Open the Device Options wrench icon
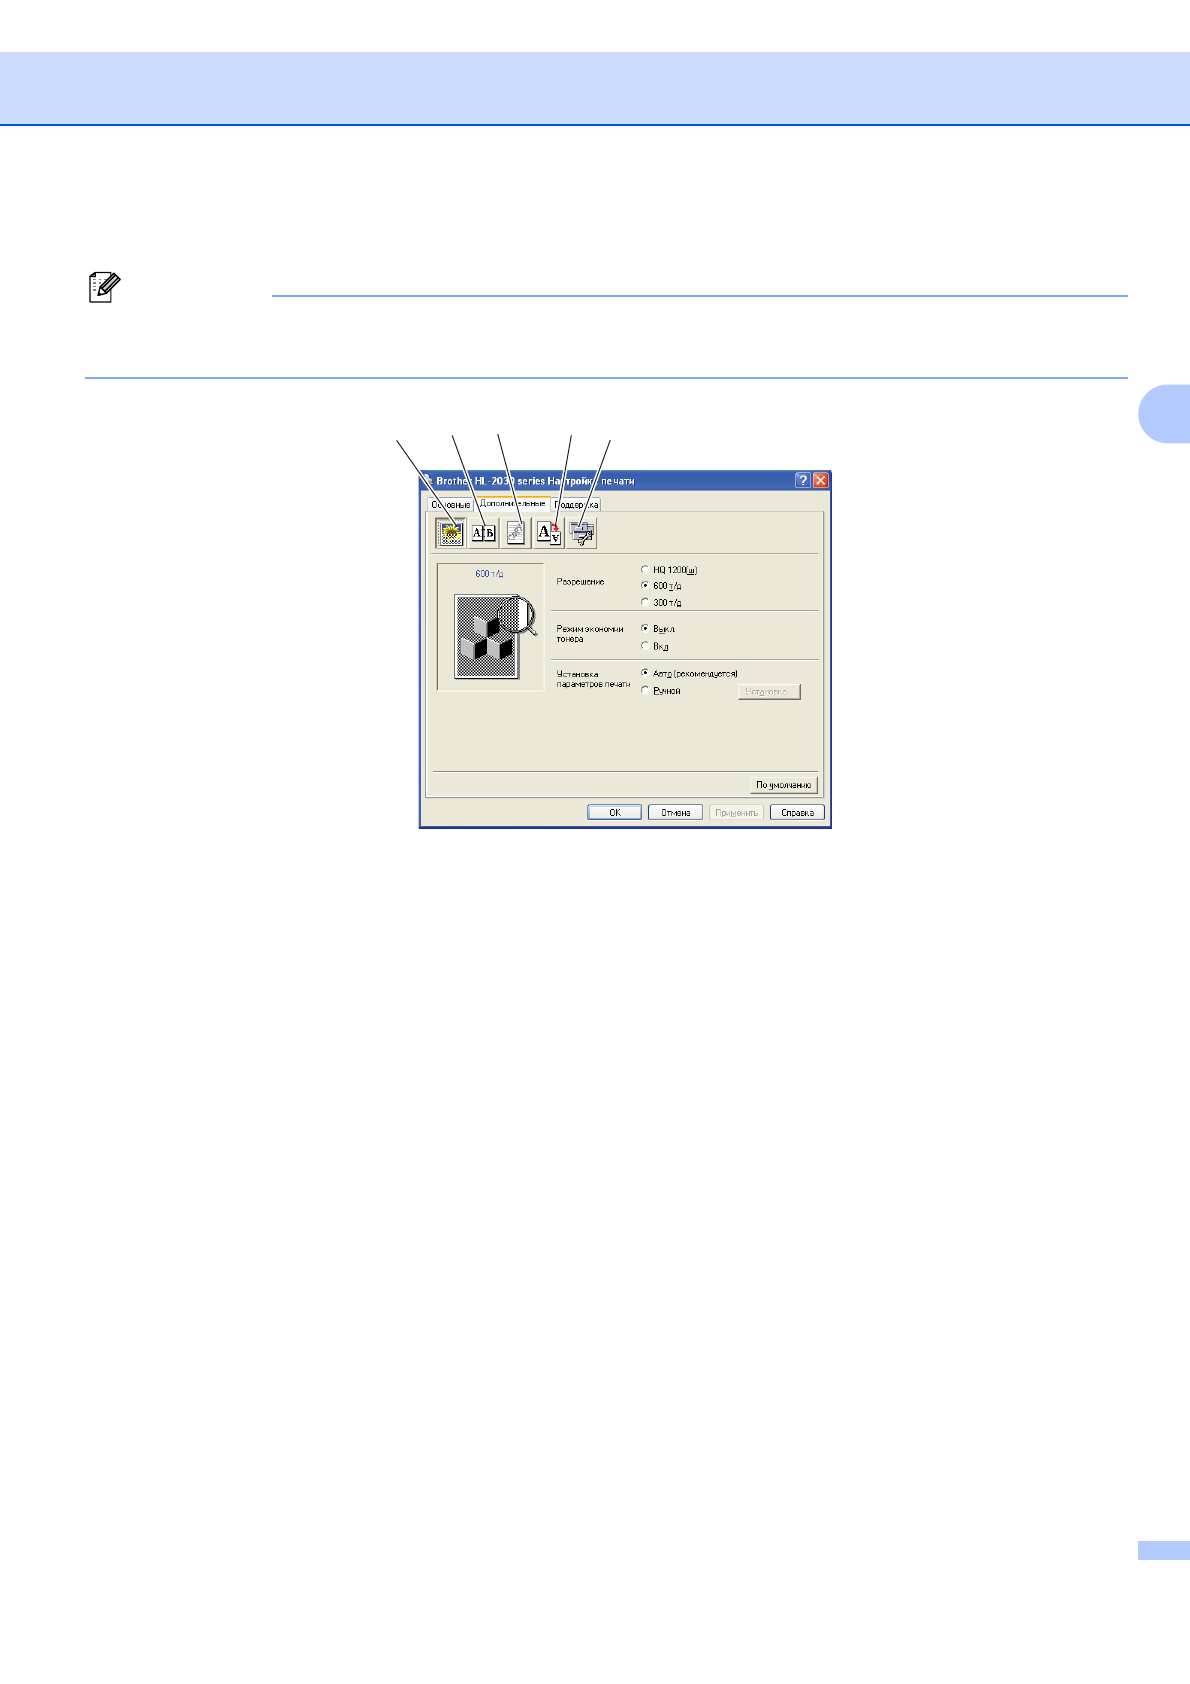This screenshot has height=1684, width=1190. [x=581, y=533]
